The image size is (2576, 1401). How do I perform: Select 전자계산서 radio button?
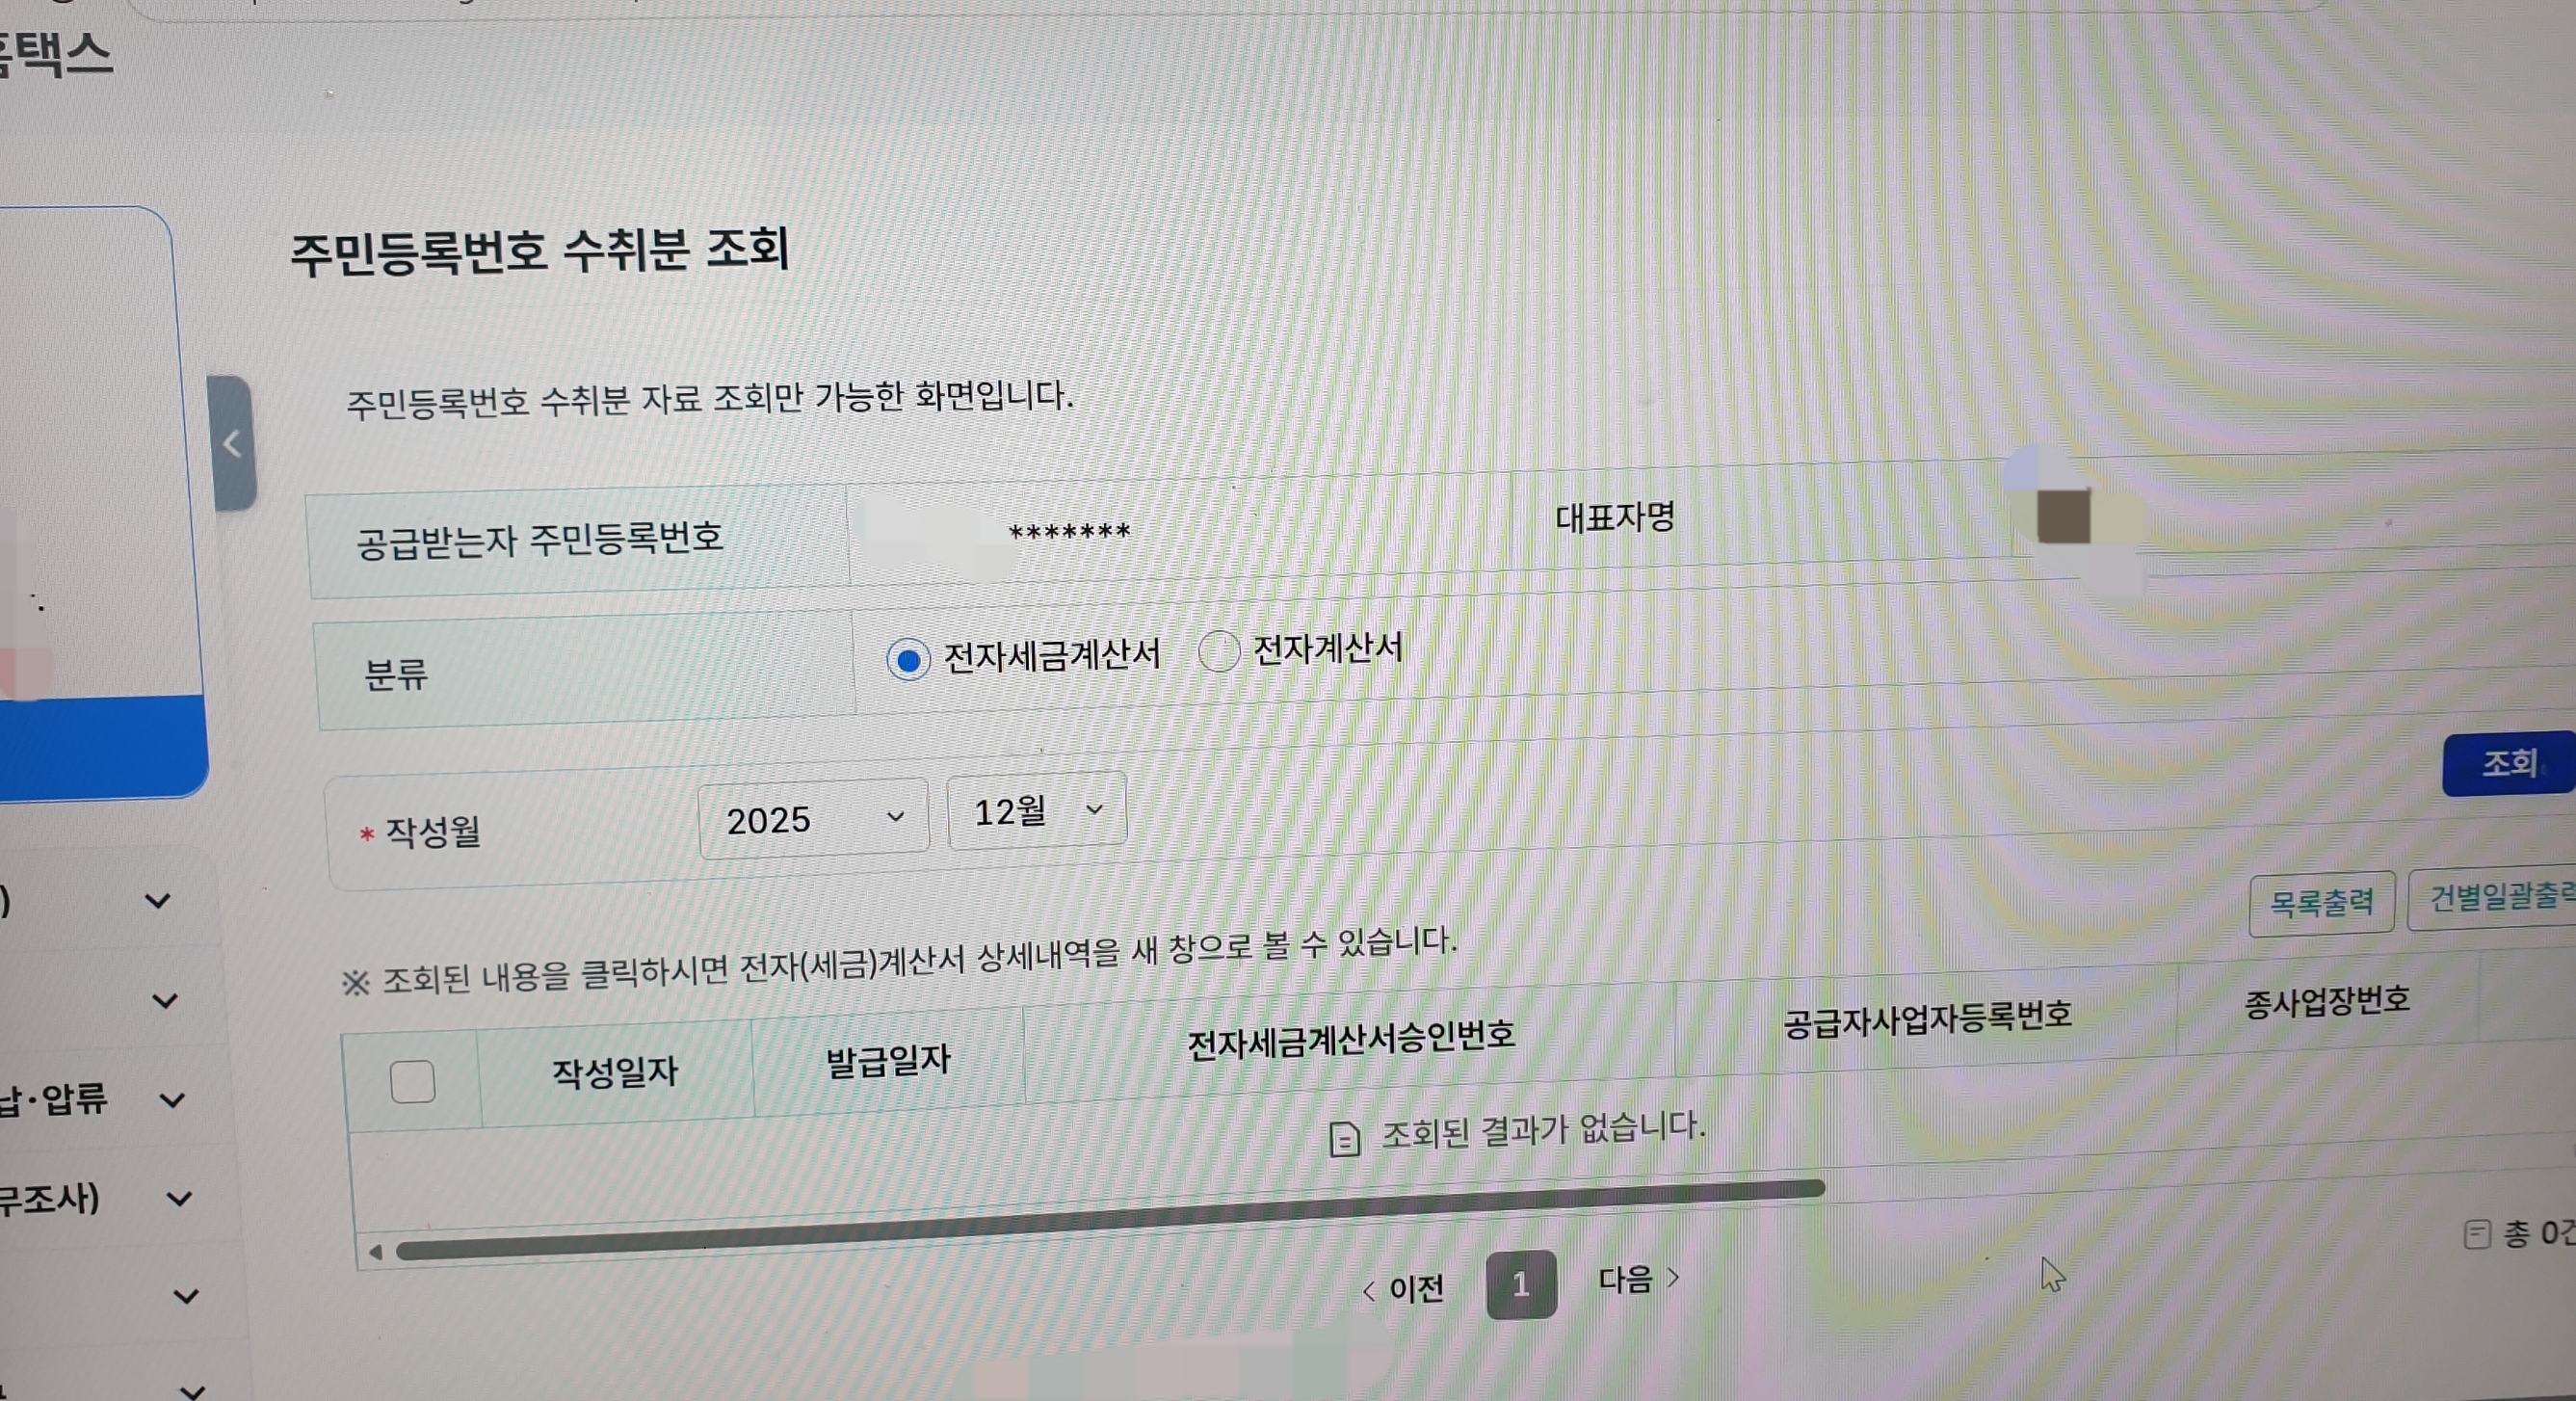point(1219,652)
